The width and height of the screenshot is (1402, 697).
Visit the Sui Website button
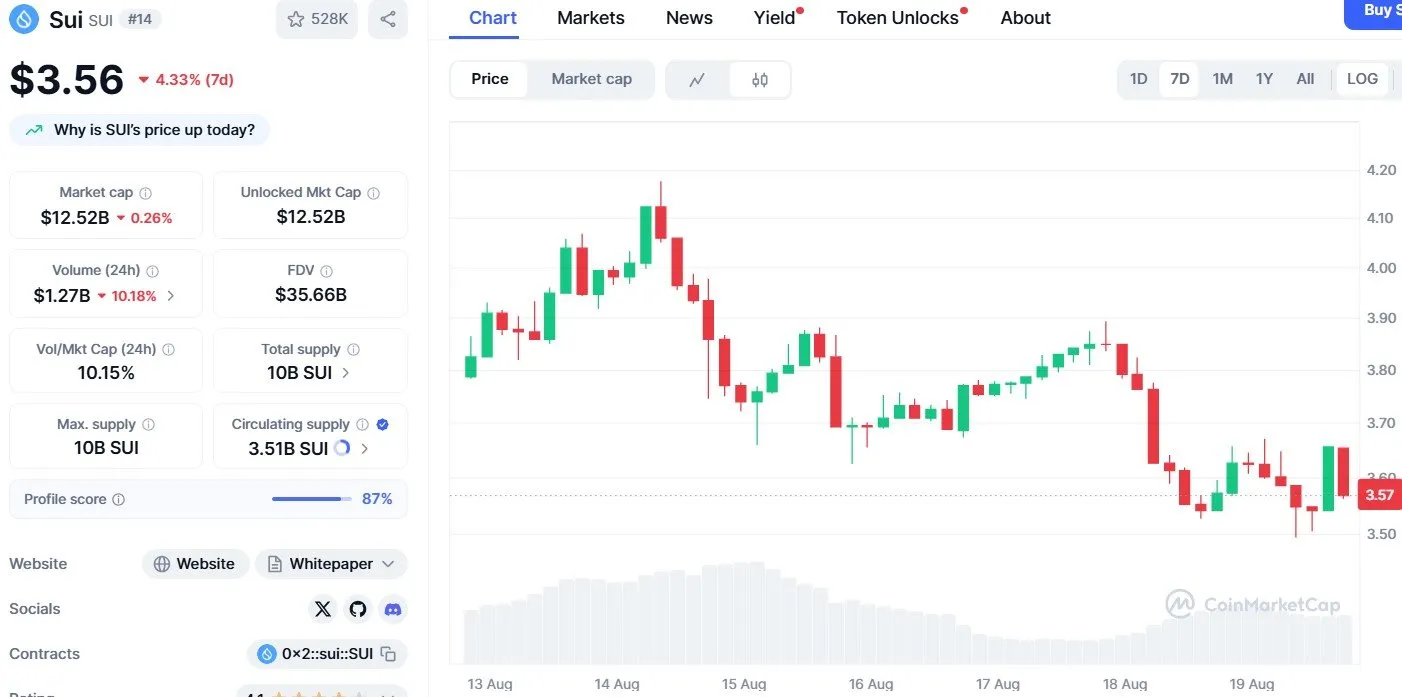point(195,563)
